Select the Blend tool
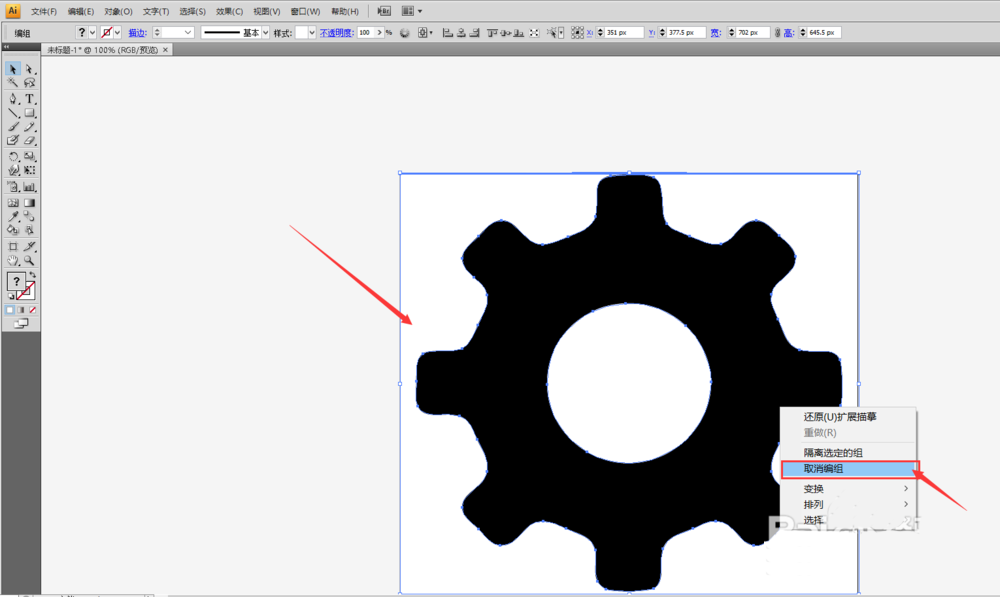 pos(29,216)
